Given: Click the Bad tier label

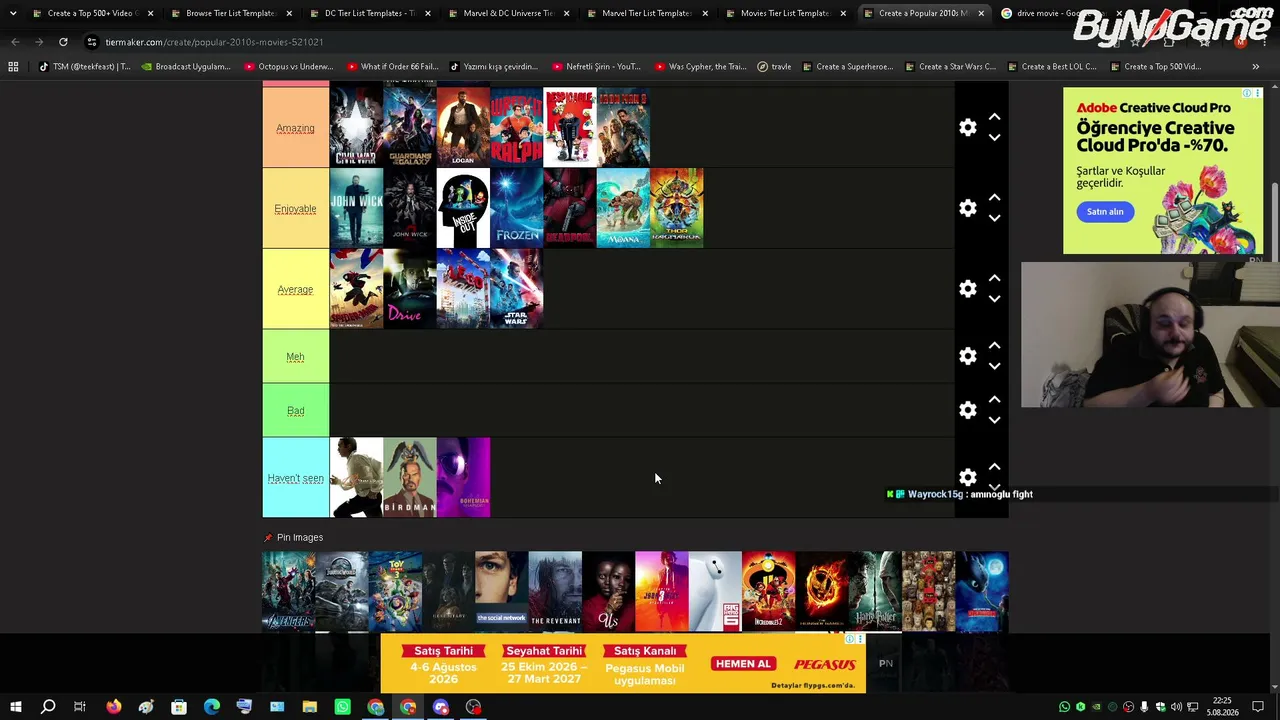Looking at the screenshot, I should click(295, 410).
